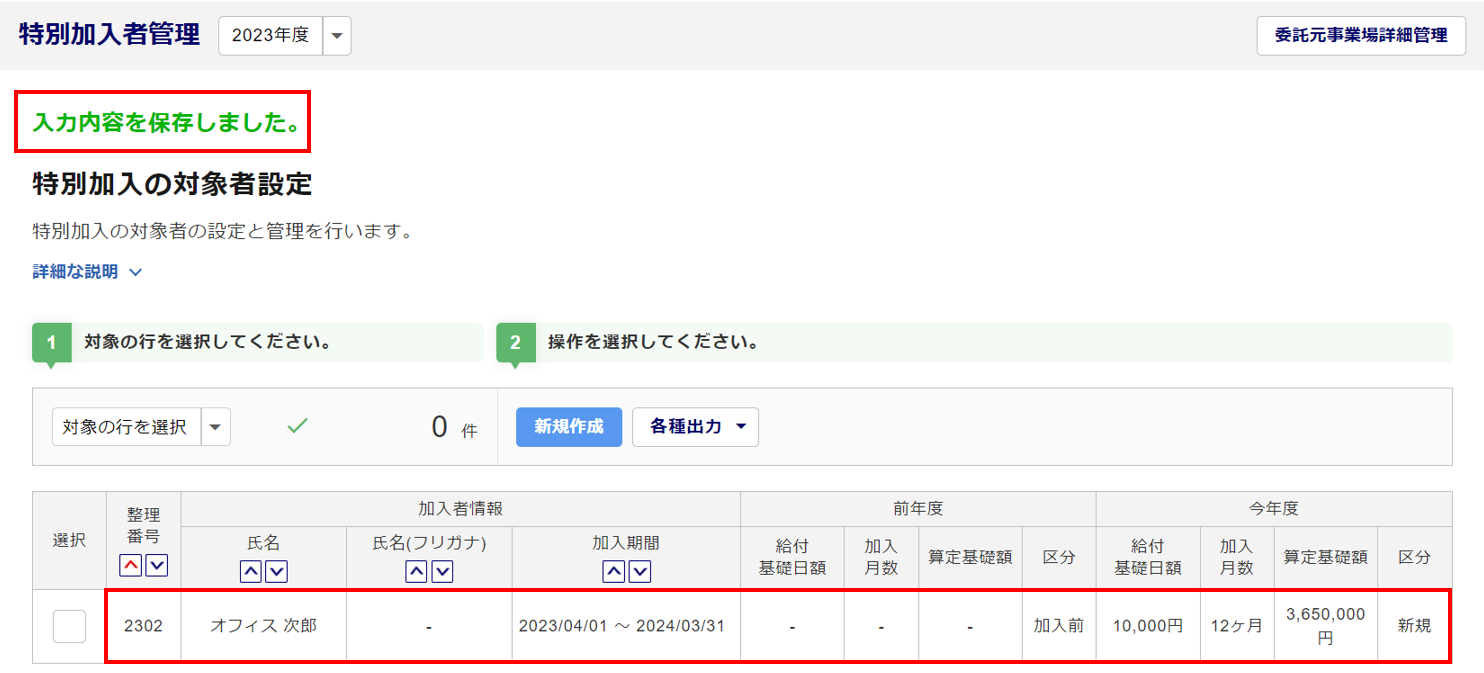
Task: Sort 氏名 column descending
Action: pyautogui.click(x=277, y=572)
